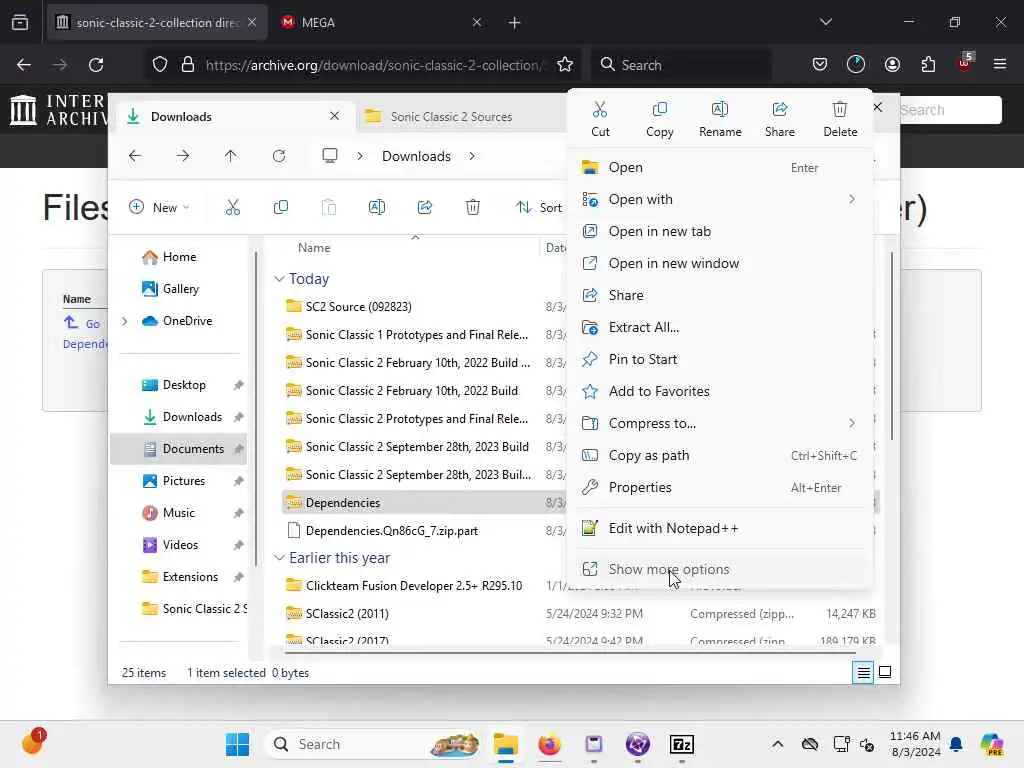This screenshot has width=1024, height=768.
Task: Choose Open in new tab
Action: [x=720, y=231]
